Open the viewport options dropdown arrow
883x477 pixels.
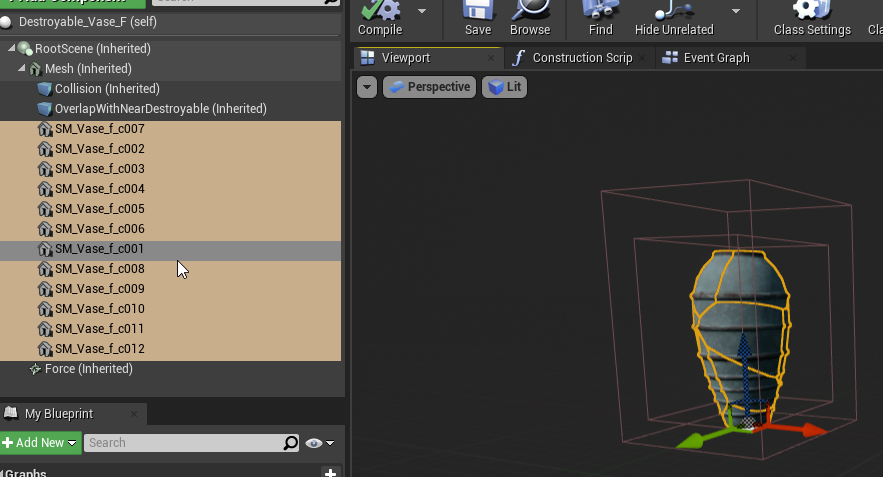coord(367,87)
